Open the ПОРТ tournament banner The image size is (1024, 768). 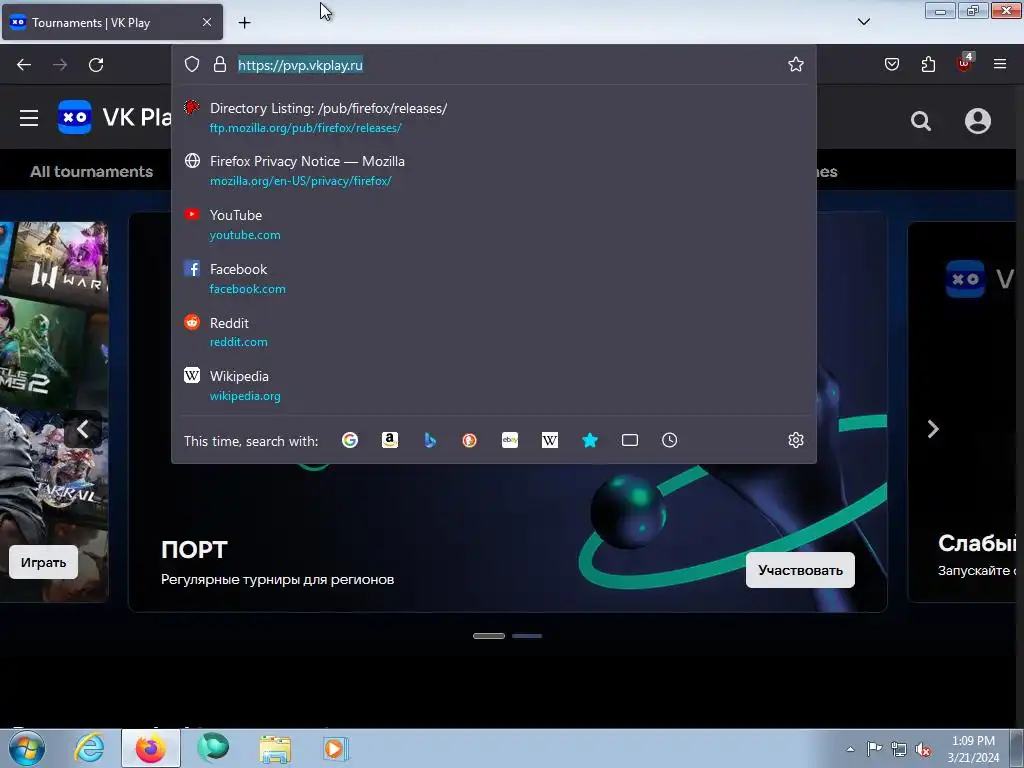pos(507,412)
